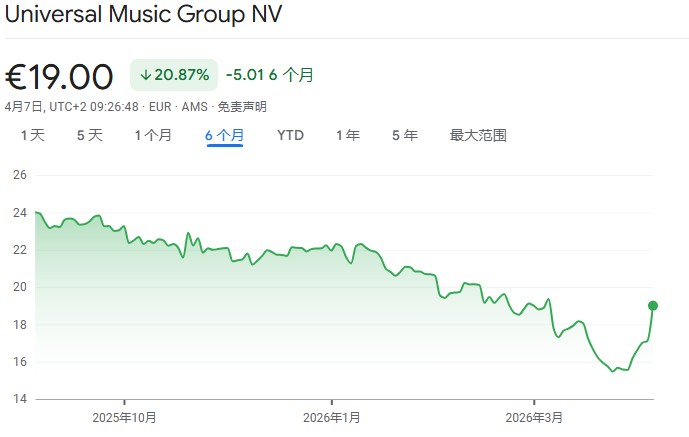Click the 14 value on the price axis

pyautogui.click(x=19, y=399)
